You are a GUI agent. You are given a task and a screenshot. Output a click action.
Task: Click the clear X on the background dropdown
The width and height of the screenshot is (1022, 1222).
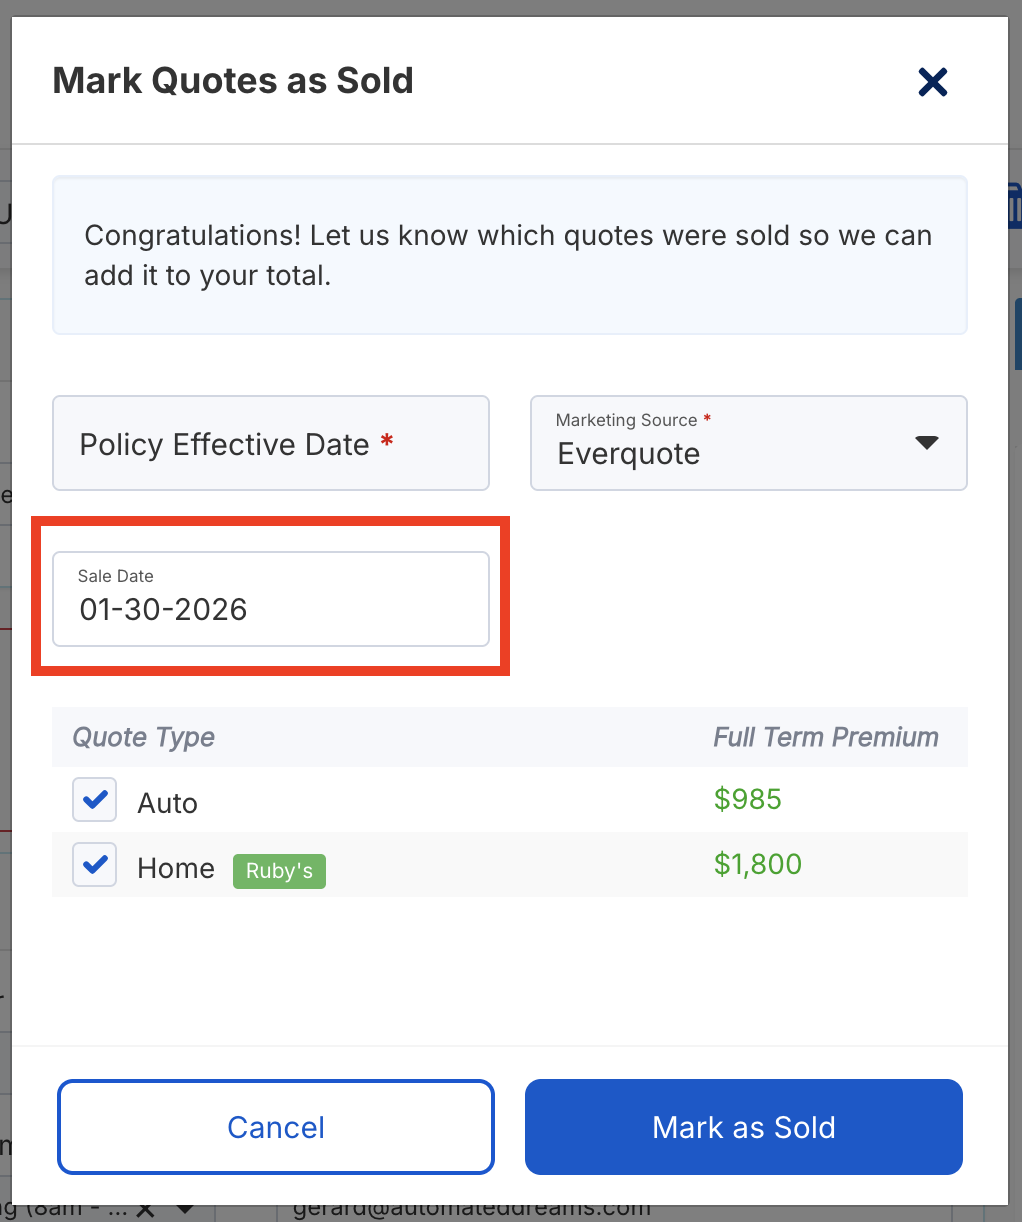[145, 1210]
